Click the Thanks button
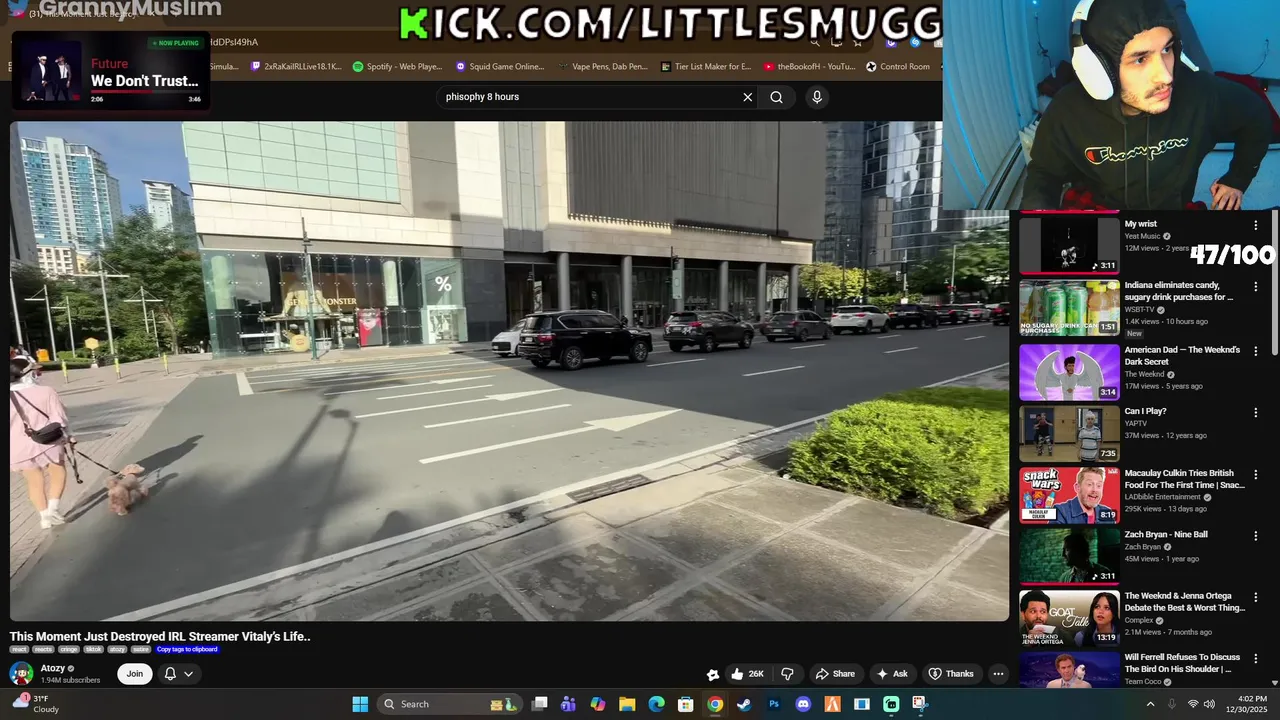Image resolution: width=1280 pixels, height=720 pixels. (x=951, y=674)
